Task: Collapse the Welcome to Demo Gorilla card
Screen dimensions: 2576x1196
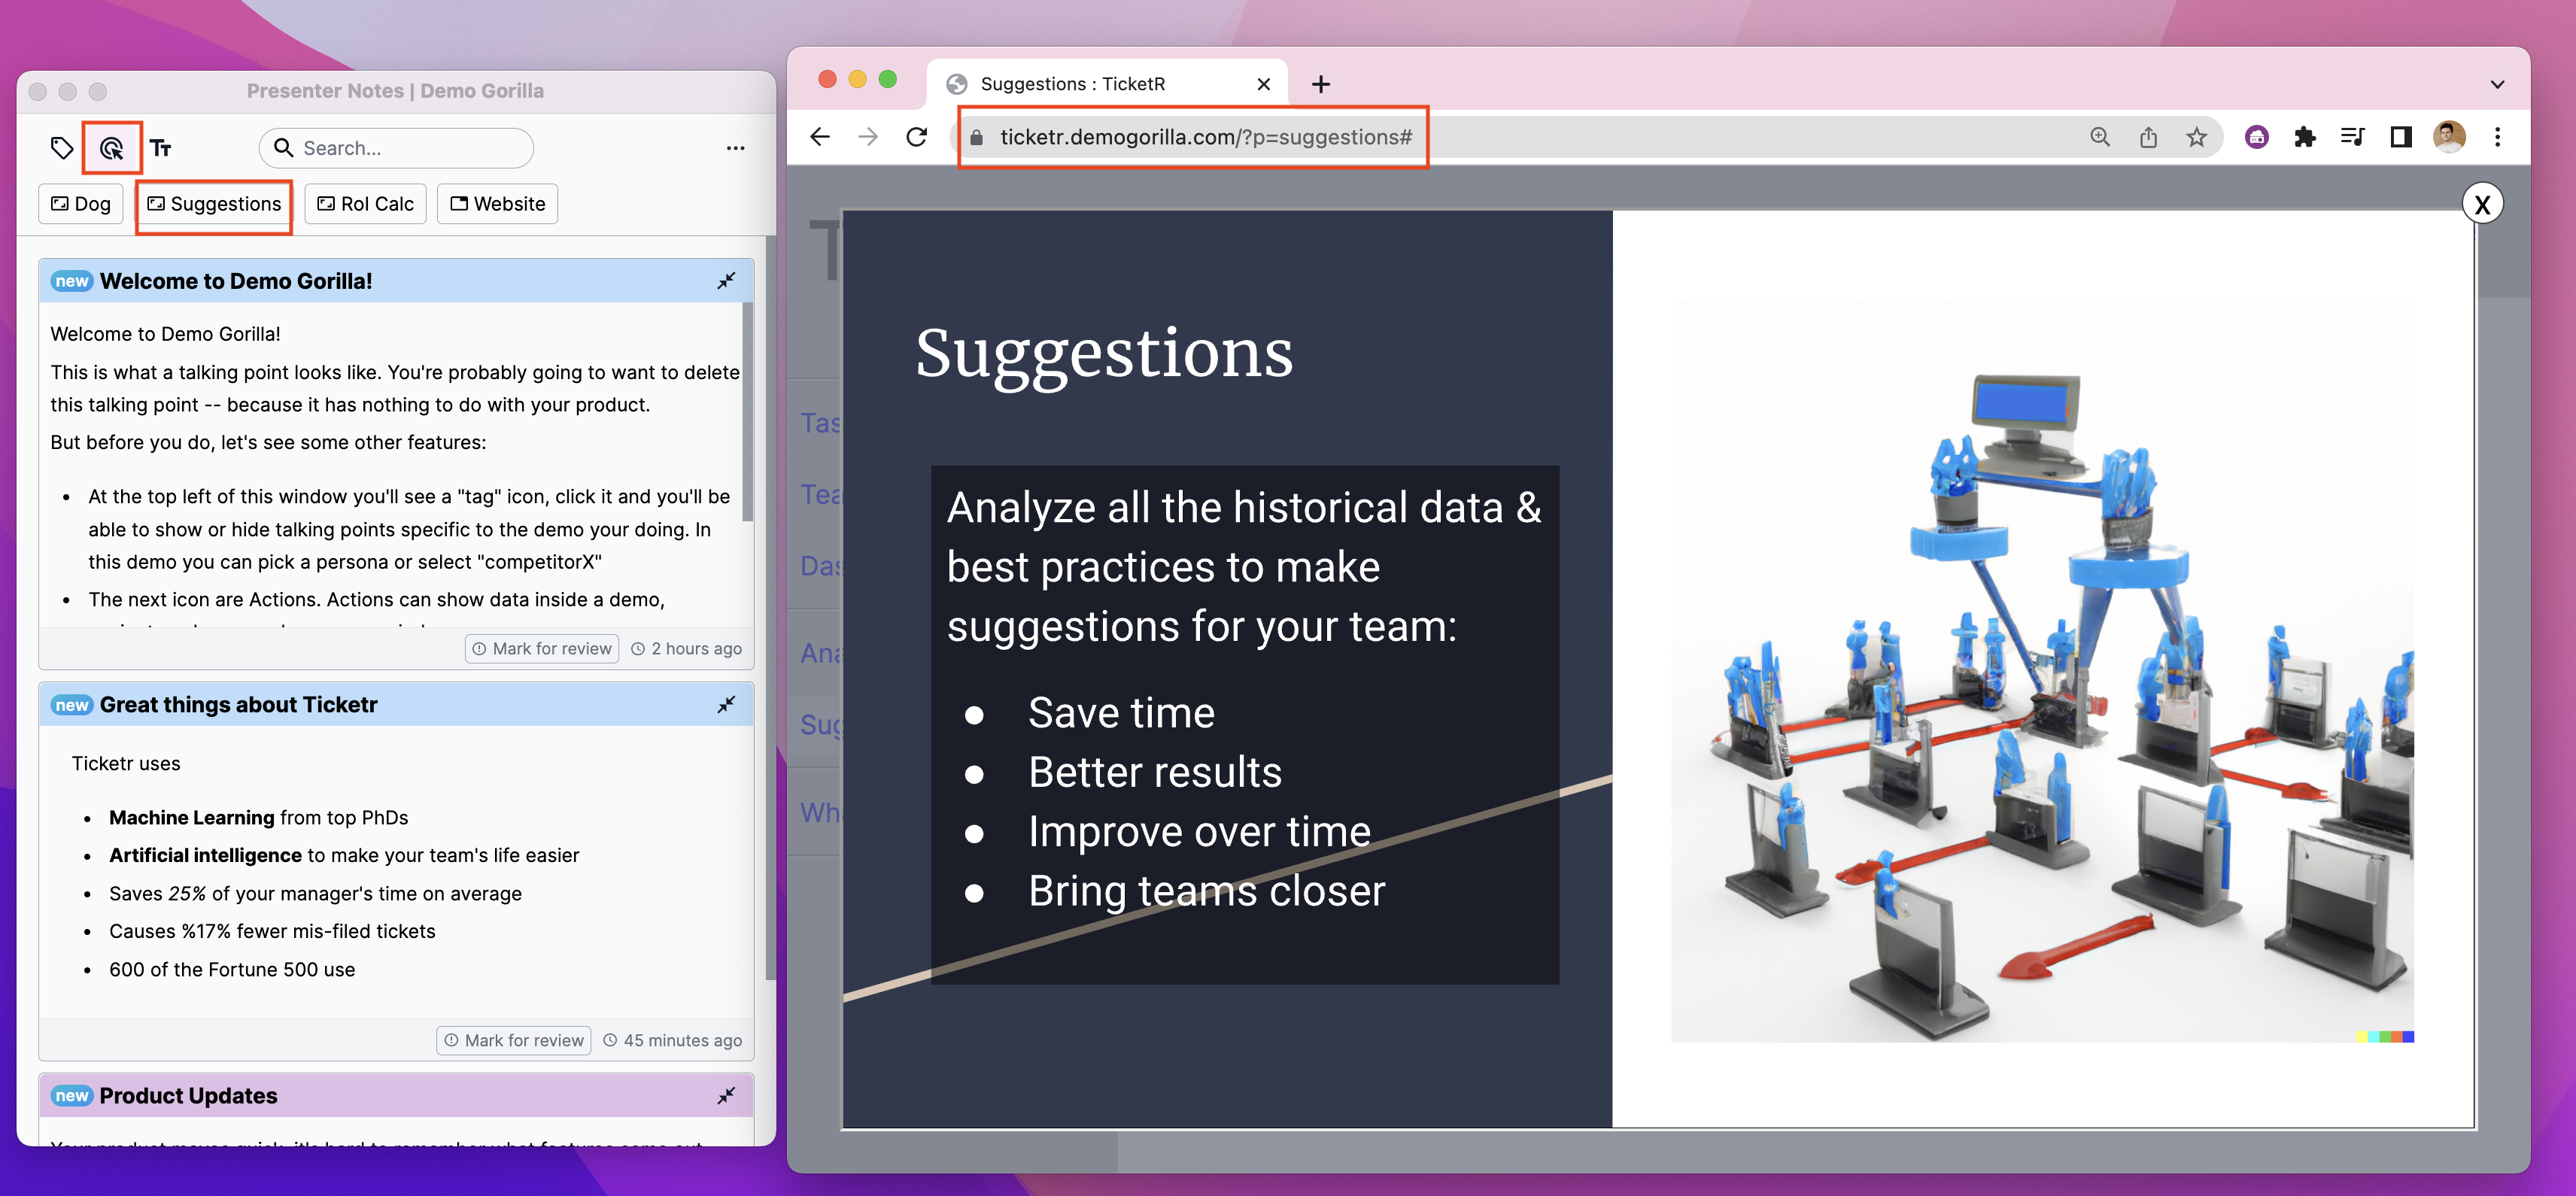Action: [x=726, y=281]
